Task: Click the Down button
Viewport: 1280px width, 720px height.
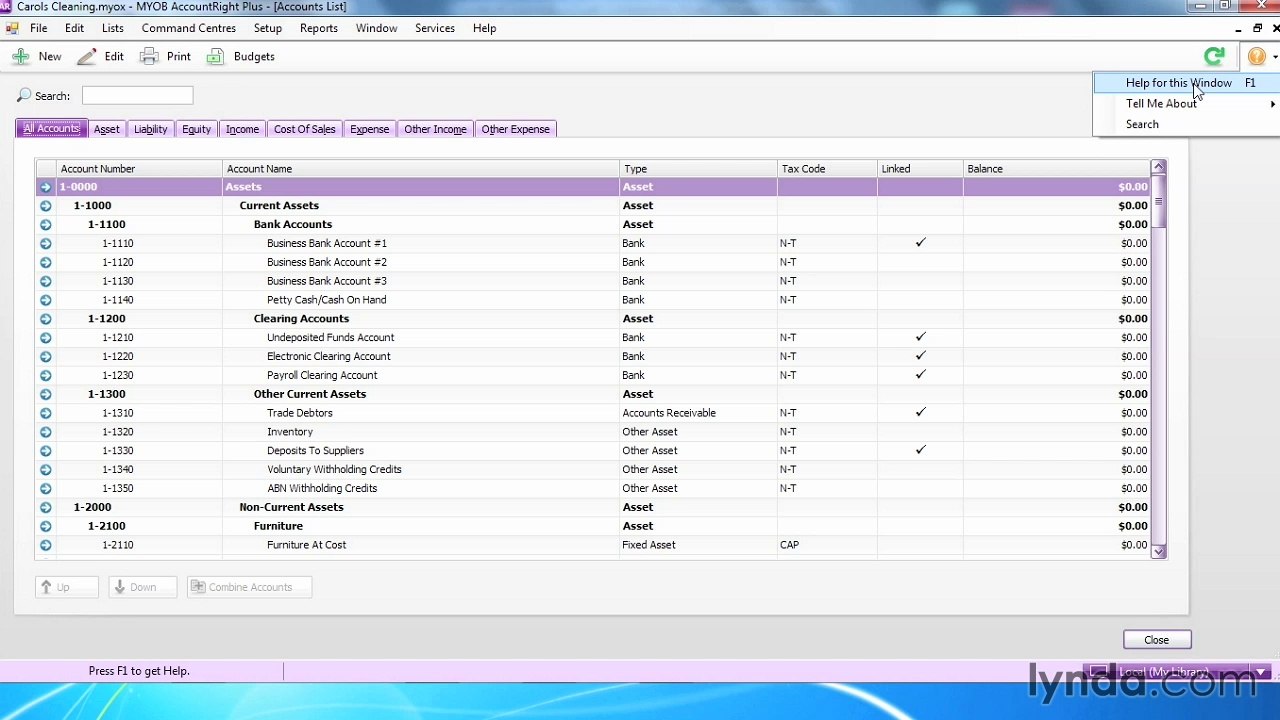Action: pyautogui.click(x=143, y=588)
